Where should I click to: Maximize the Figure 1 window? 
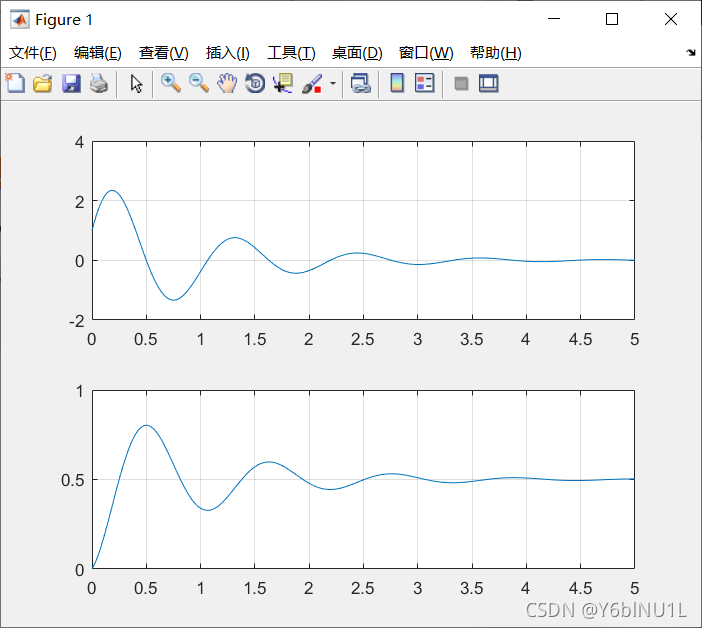coord(612,19)
